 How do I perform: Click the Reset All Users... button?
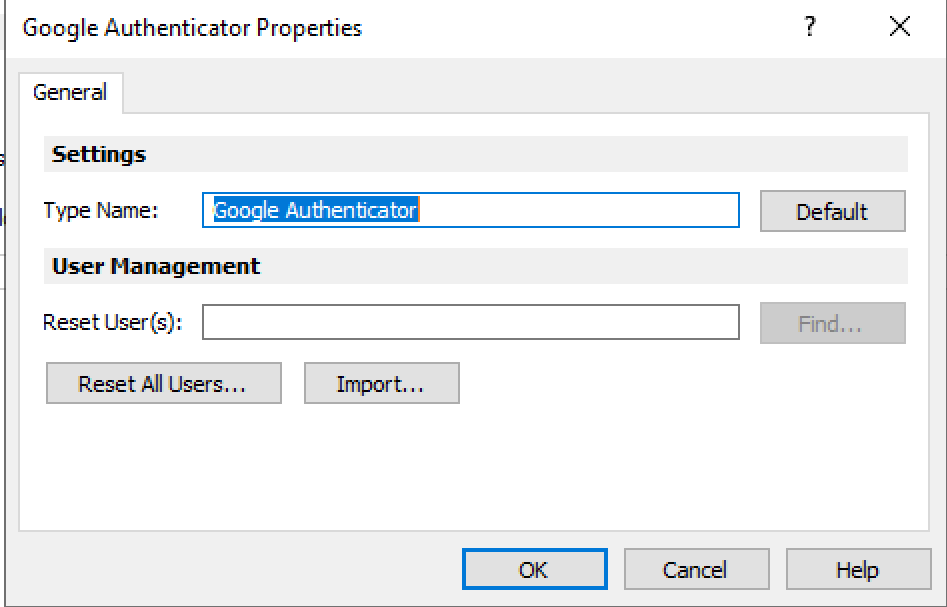click(x=164, y=384)
